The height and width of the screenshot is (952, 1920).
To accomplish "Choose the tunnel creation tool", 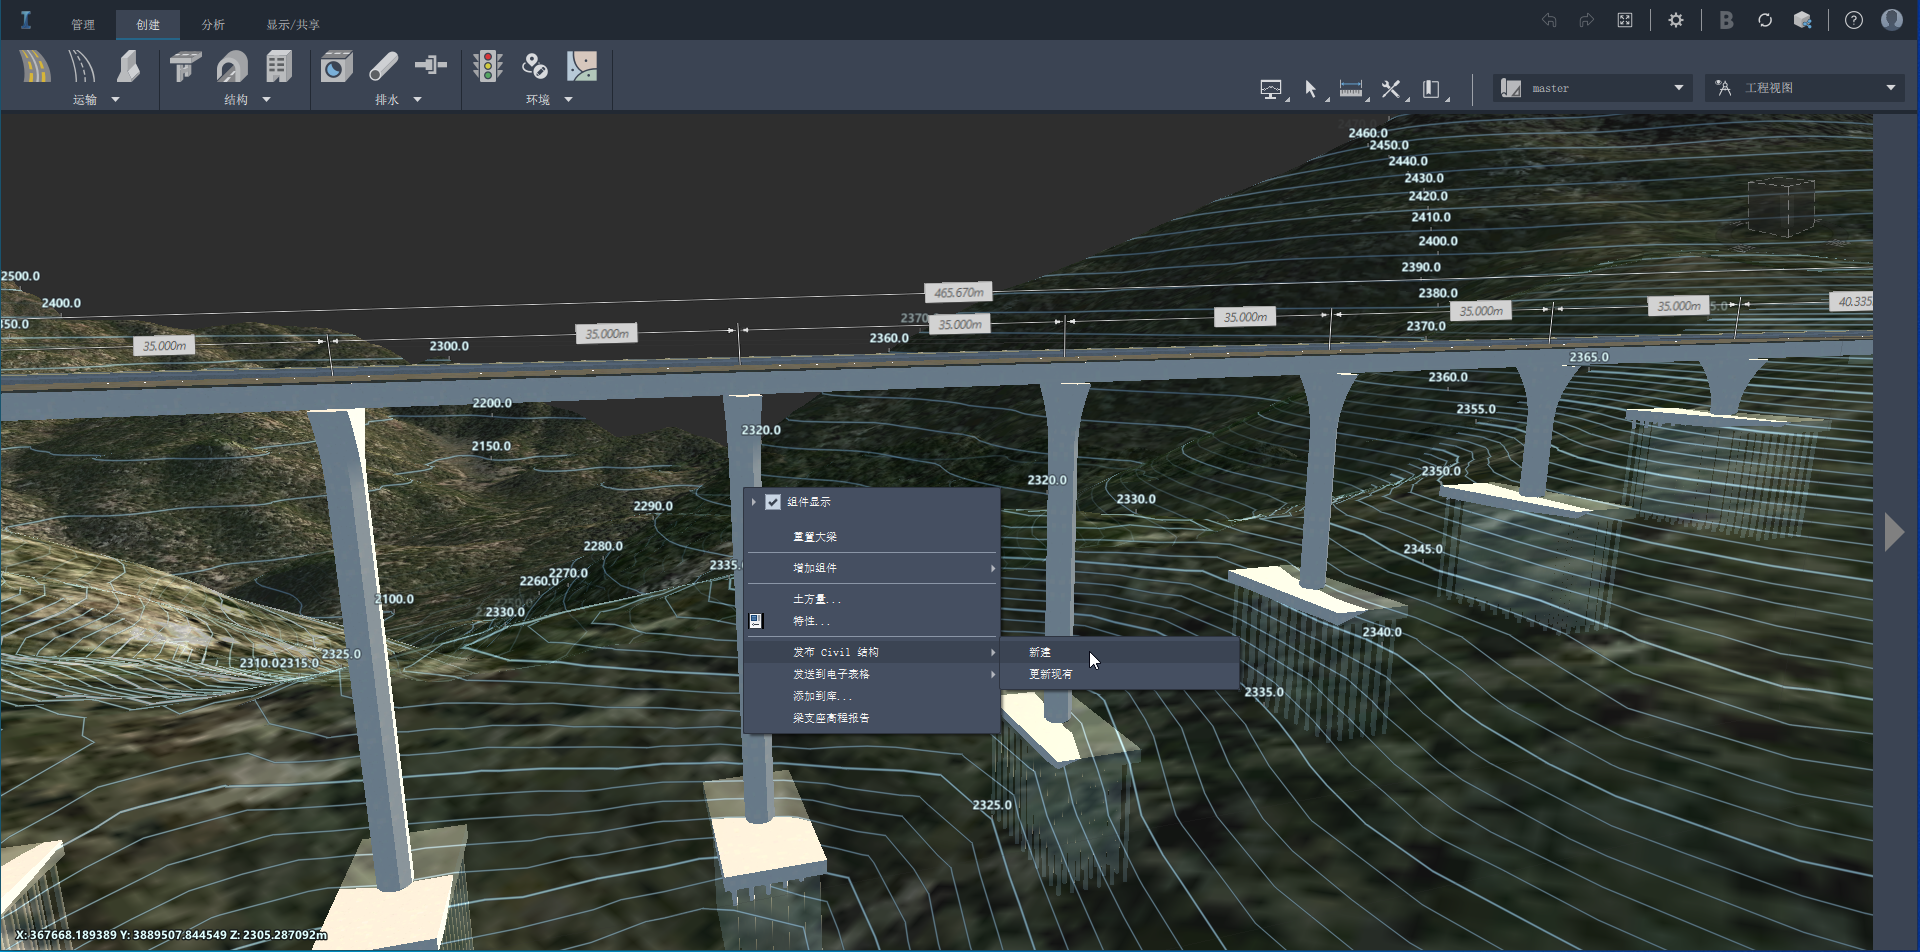I will pyautogui.click(x=232, y=66).
